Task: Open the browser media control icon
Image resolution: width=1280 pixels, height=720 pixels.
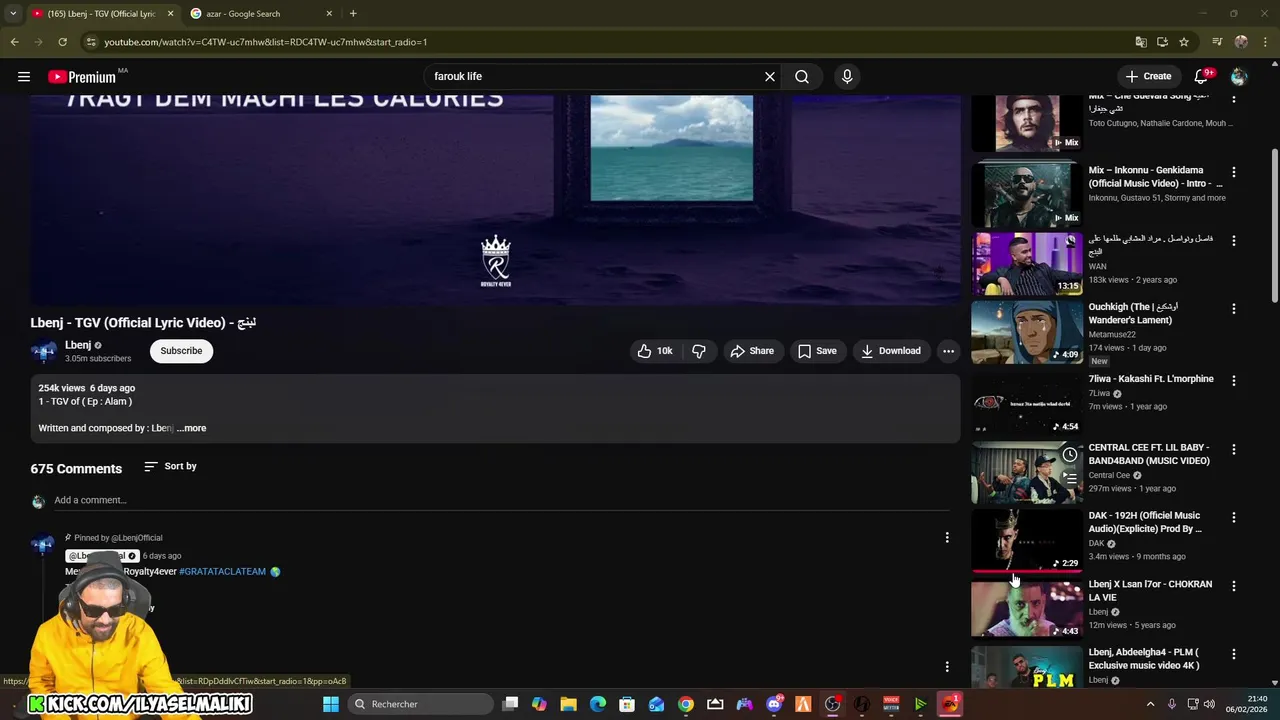Action: point(1217,42)
